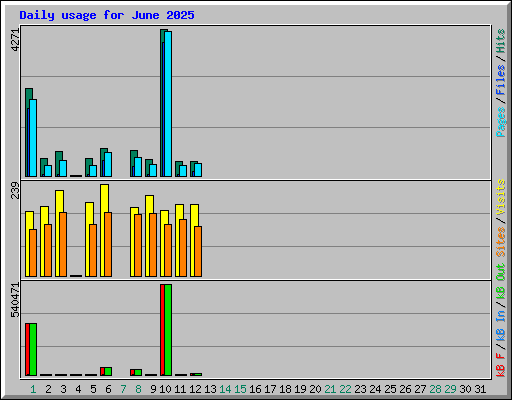Click day 11 on the x-axis
Image resolution: width=512 pixels, height=400 pixels.
point(180,389)
